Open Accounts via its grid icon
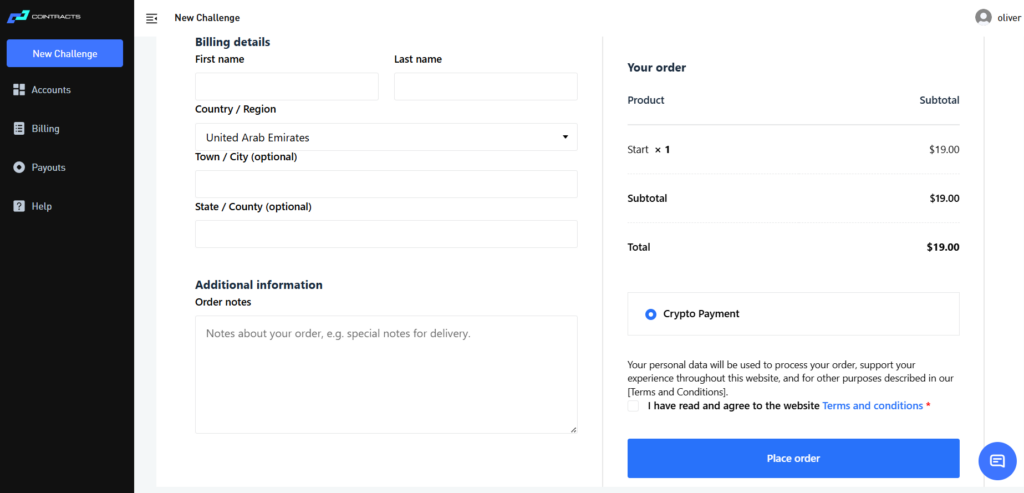1024x493 pixels. 19,90
